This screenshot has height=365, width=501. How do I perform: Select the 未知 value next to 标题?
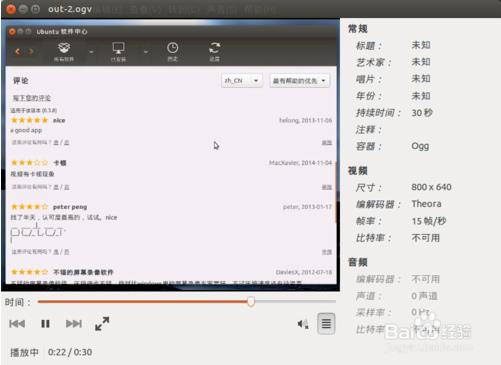[421, 45]
